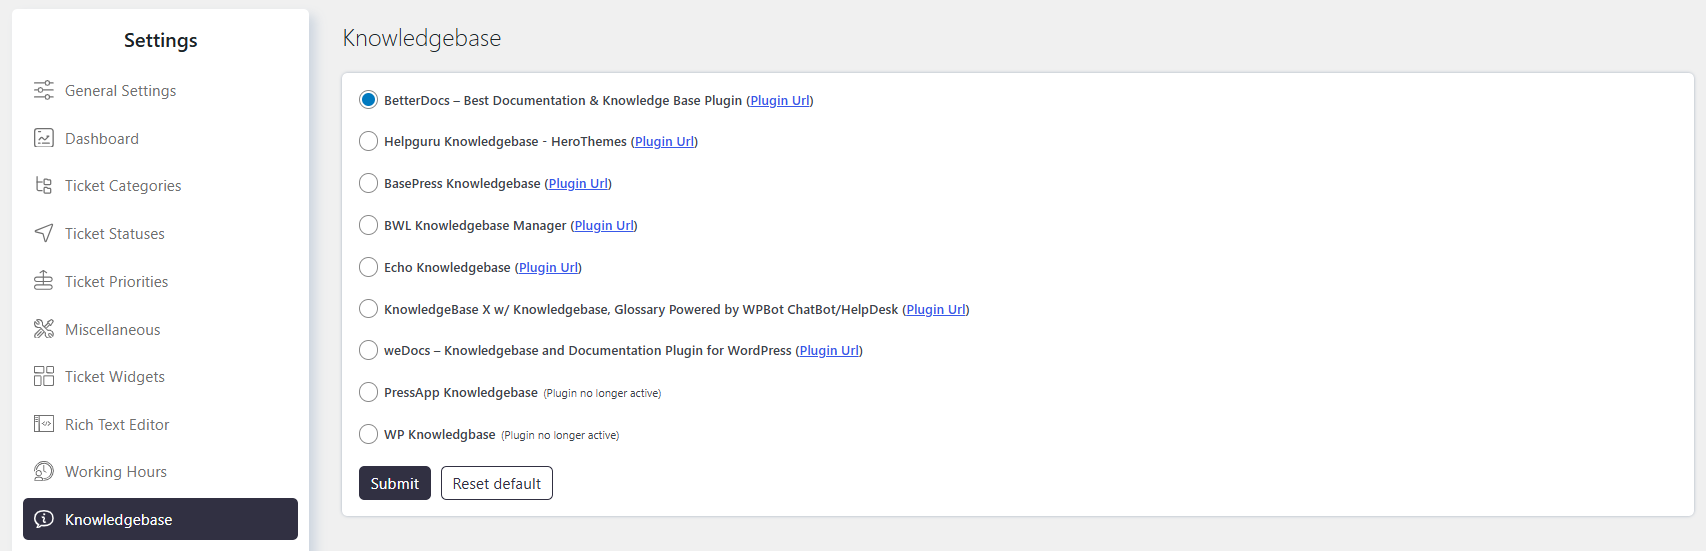Click the General Settings sliders icon

point(44,90)
